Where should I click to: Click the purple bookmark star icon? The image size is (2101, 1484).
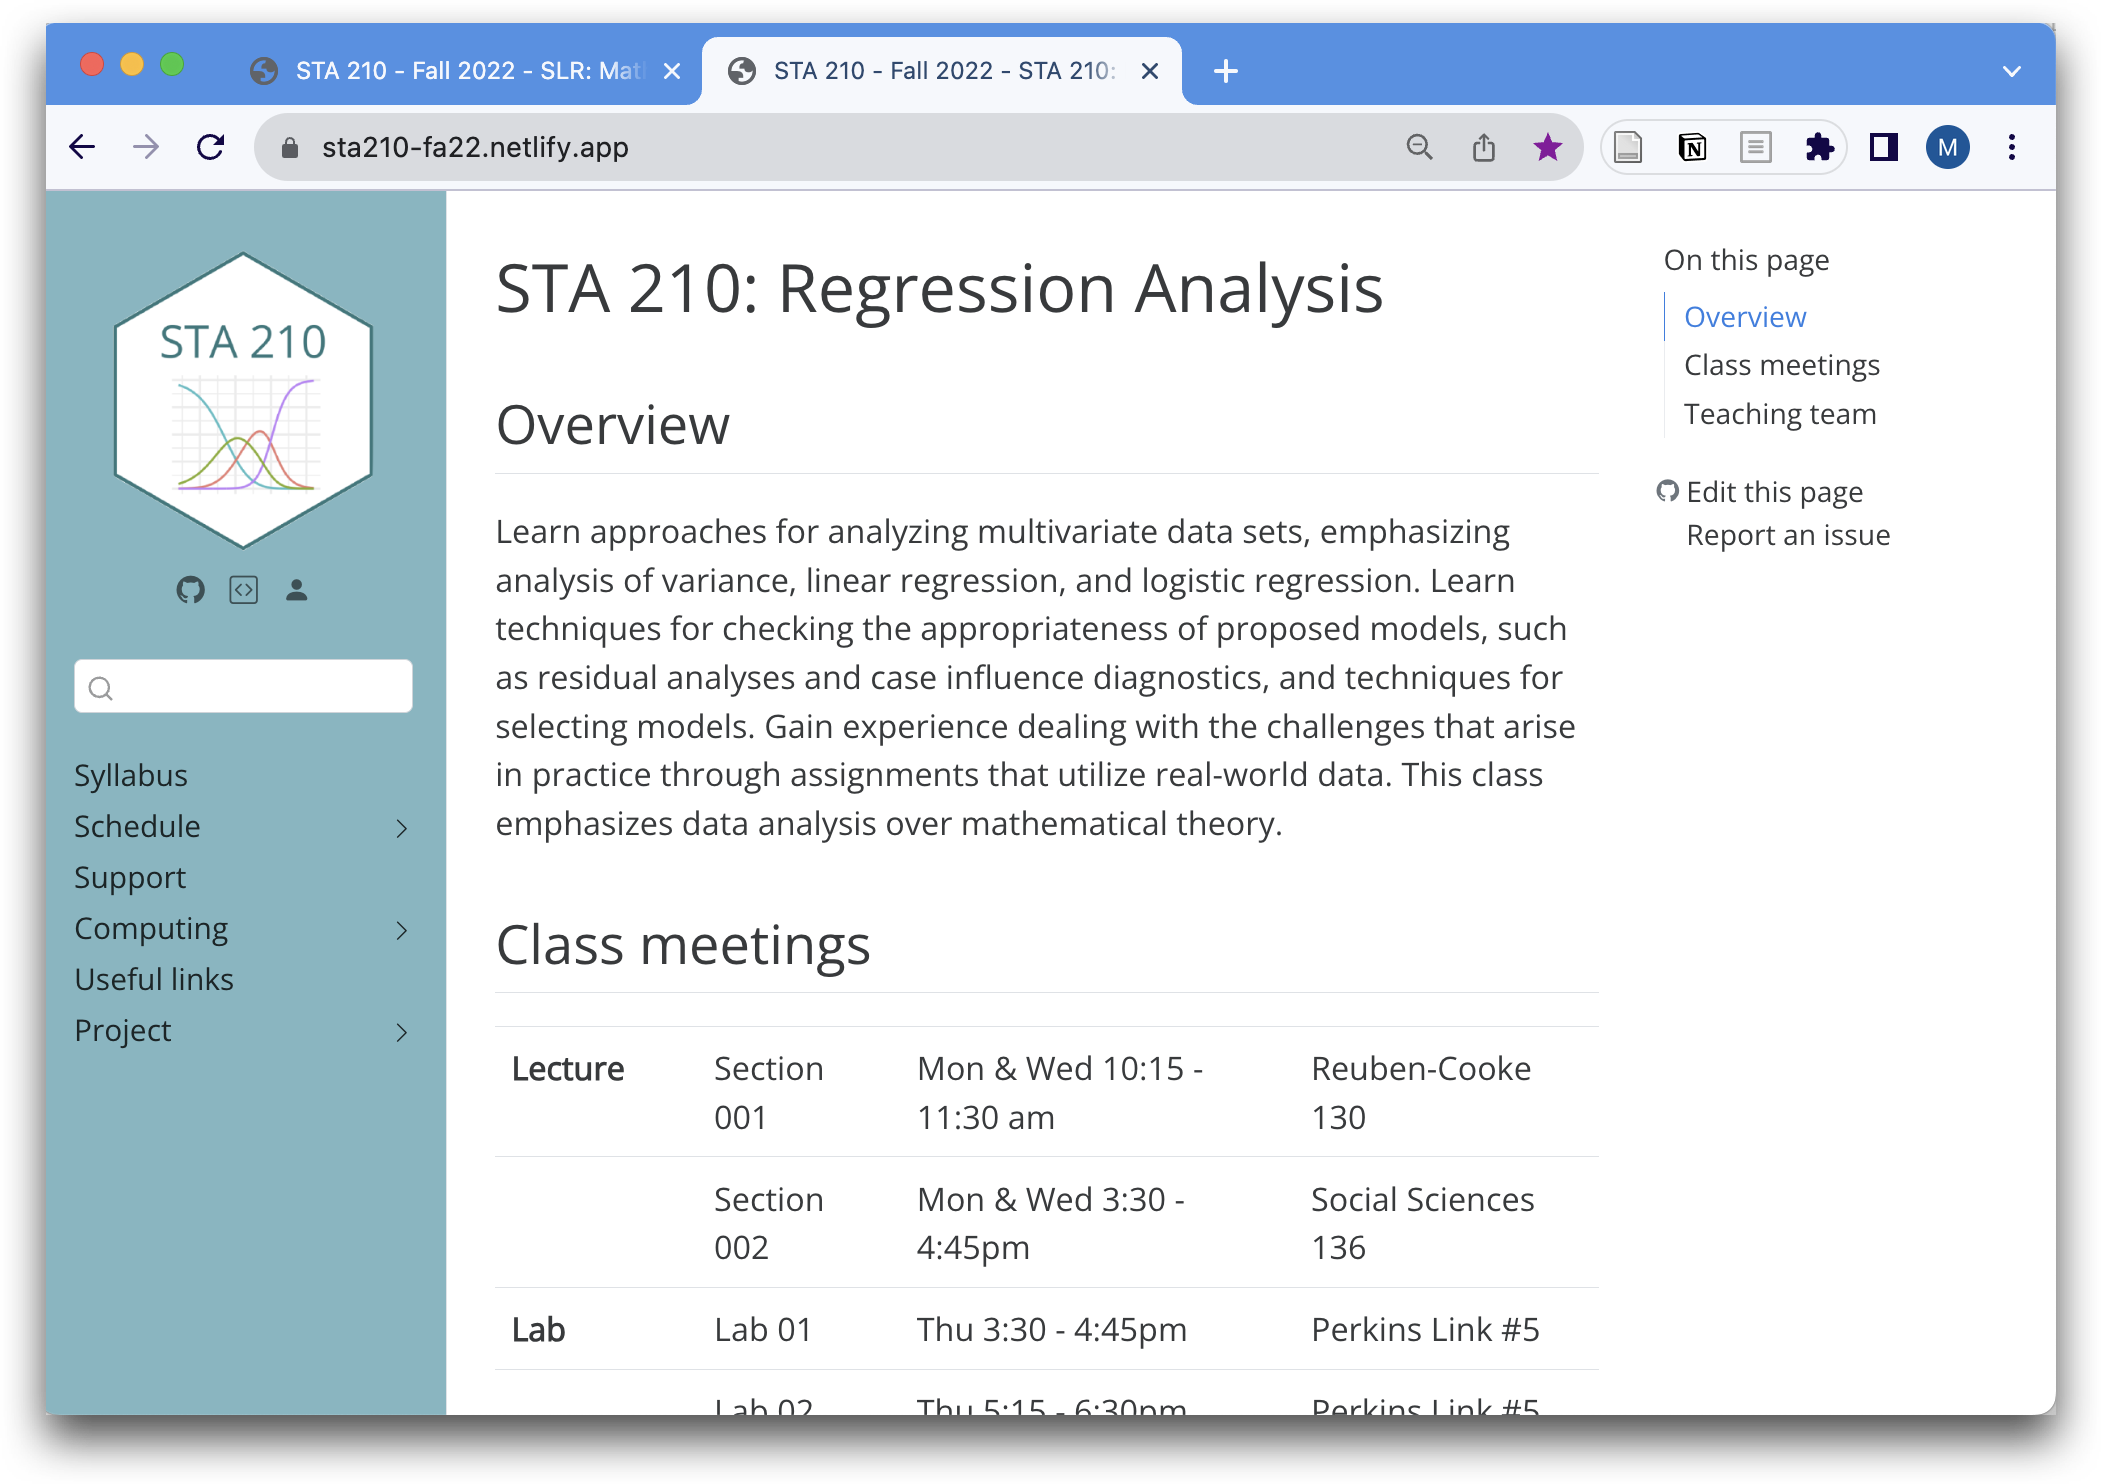pyautogui.click(x=1547, y=148)
